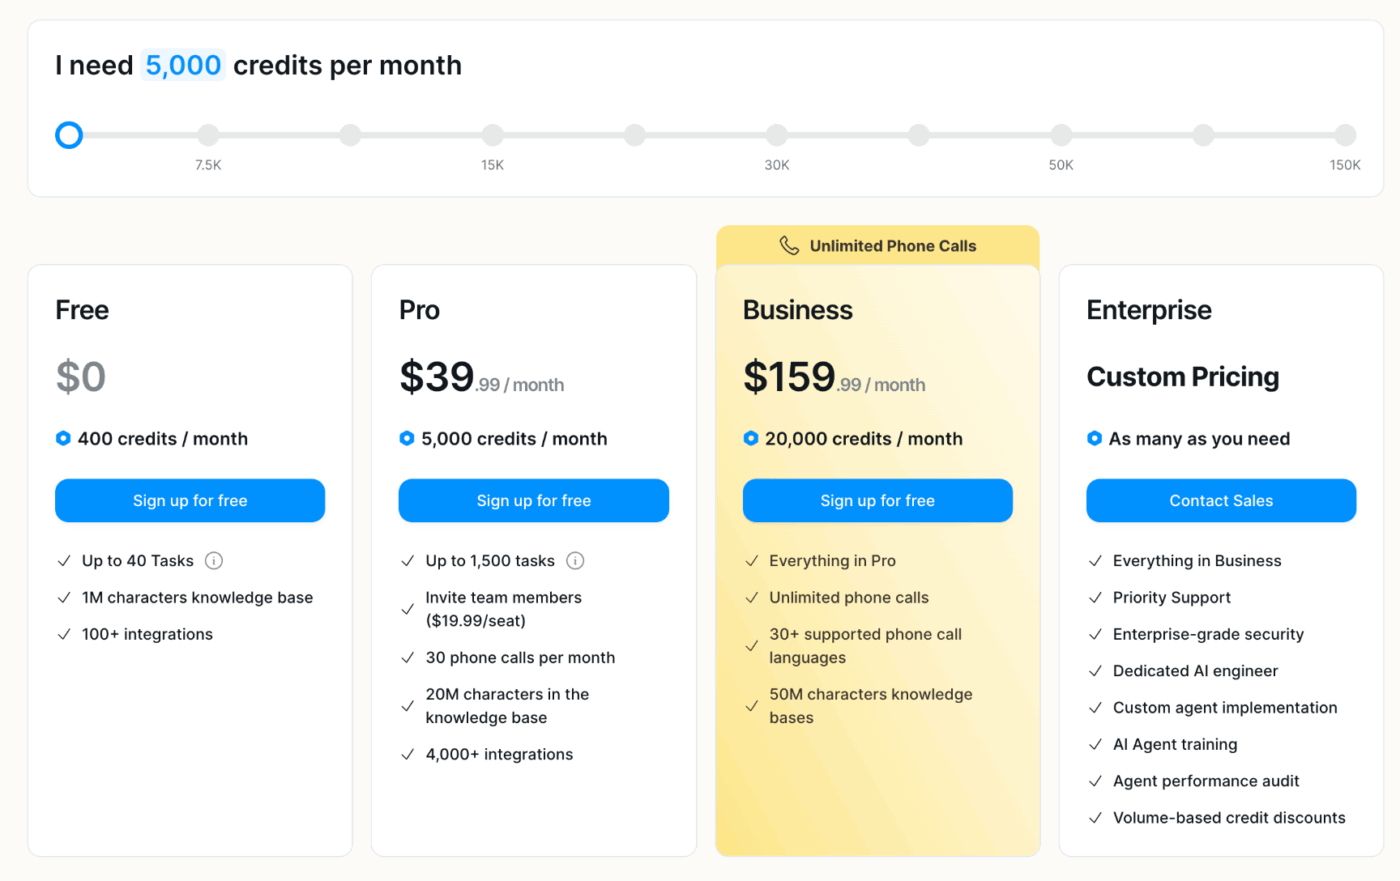Click the checkmark next to "Priority Support"
The width and height of the screenshot is (1400, 881).
[x=1094, y=597]
